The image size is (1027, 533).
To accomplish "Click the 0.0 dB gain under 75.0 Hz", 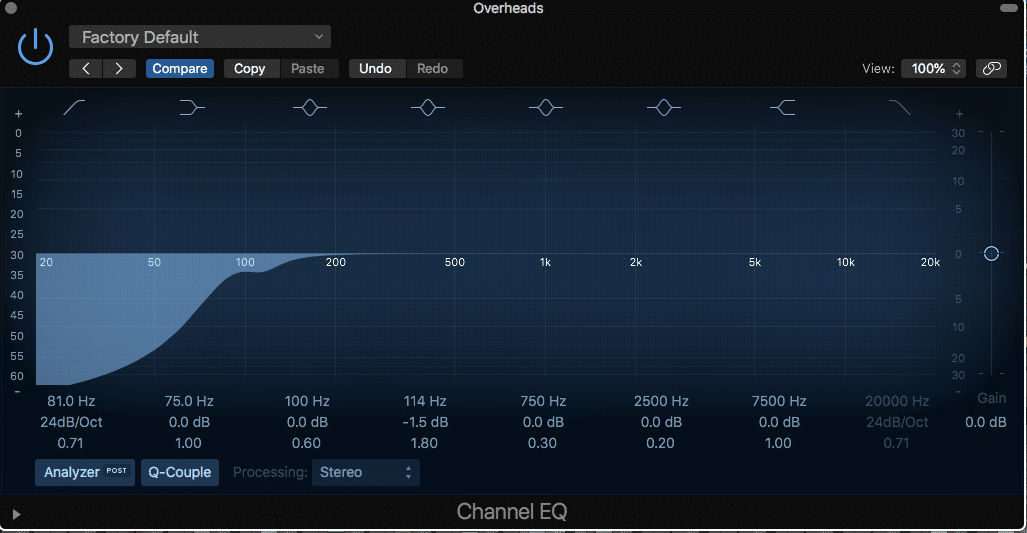I will 189,422.
